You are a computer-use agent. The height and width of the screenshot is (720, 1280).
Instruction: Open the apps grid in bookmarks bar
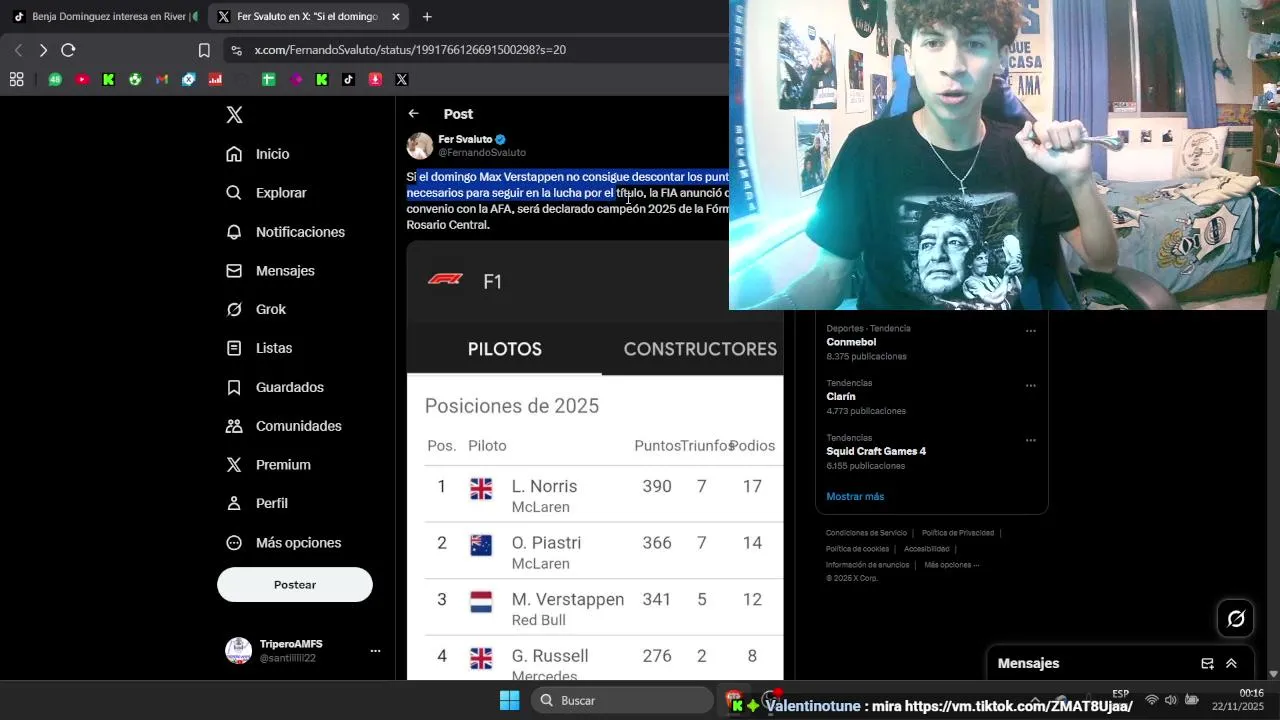17,80
